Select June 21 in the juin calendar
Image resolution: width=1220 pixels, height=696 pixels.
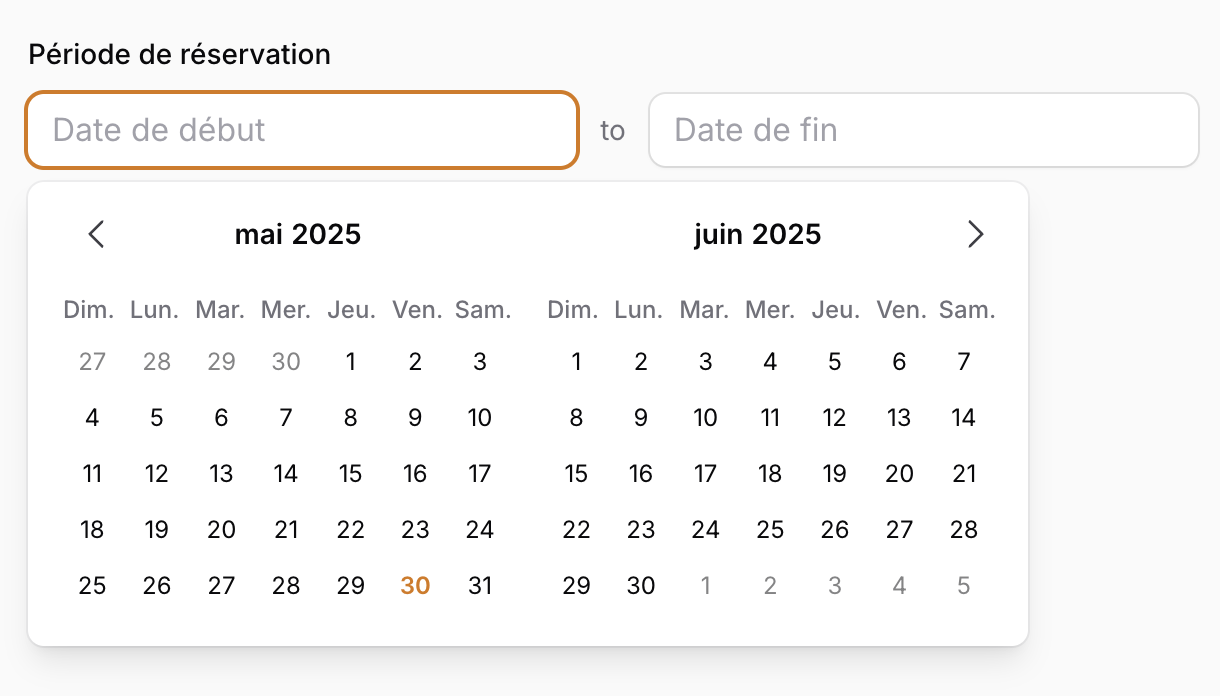963,473
